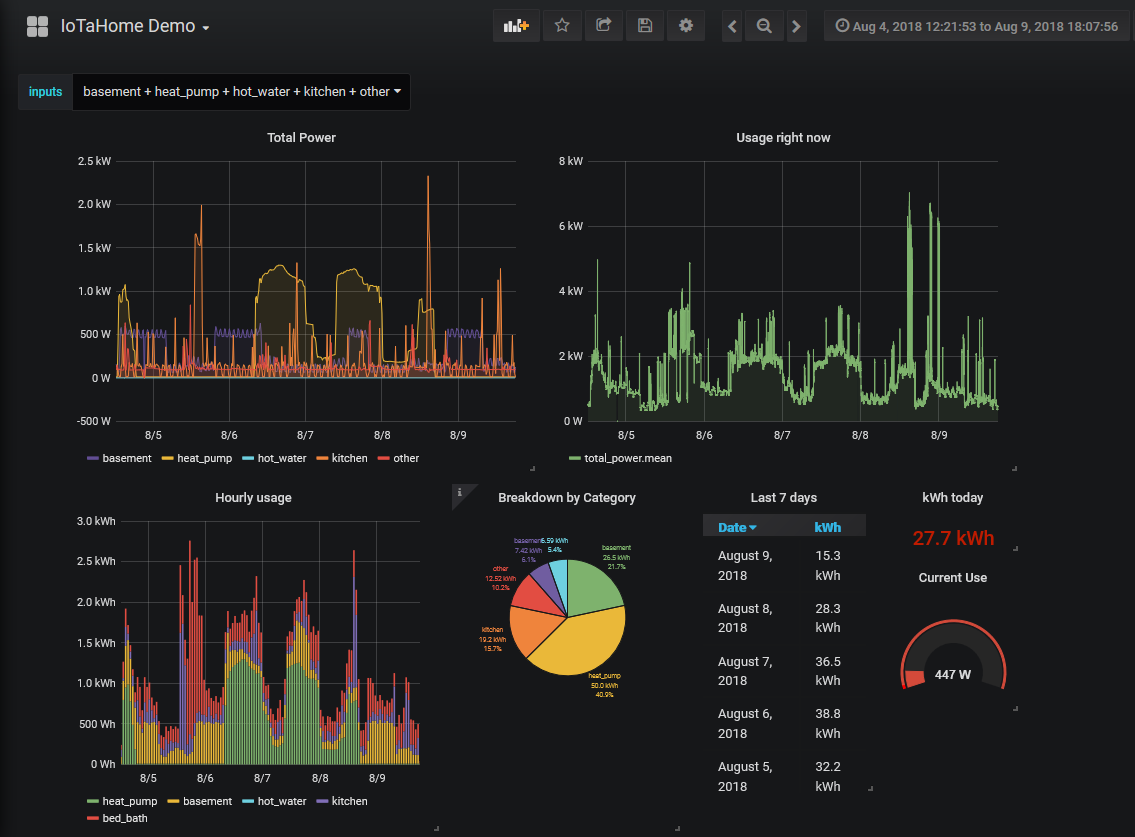Viewport: 1135px width, 837px height.
Task: Shift time range forward with the right arrow
Action: pyautogui.click(x=796, y=26)
